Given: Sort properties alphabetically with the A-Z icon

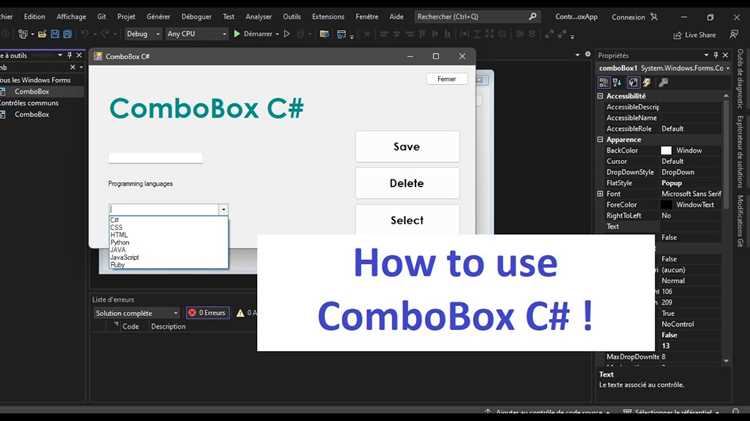Looking at the screenshot, I should pos(617,82).
